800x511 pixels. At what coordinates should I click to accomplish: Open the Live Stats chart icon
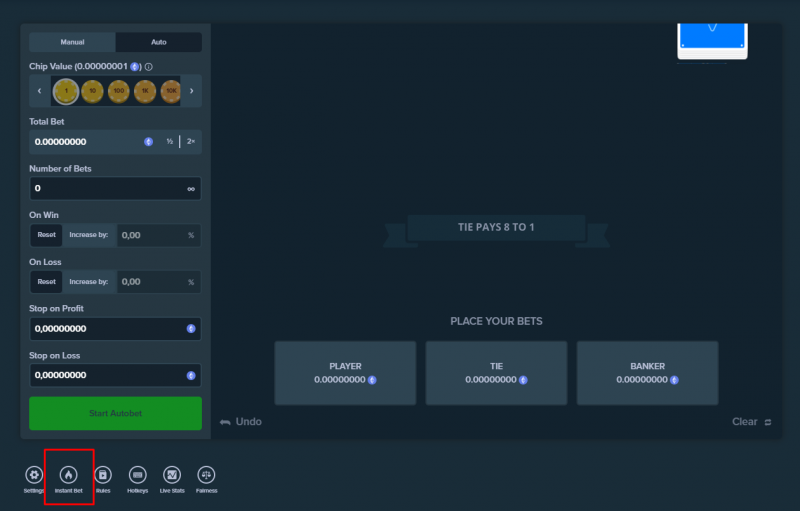click(x=172, y=475)
